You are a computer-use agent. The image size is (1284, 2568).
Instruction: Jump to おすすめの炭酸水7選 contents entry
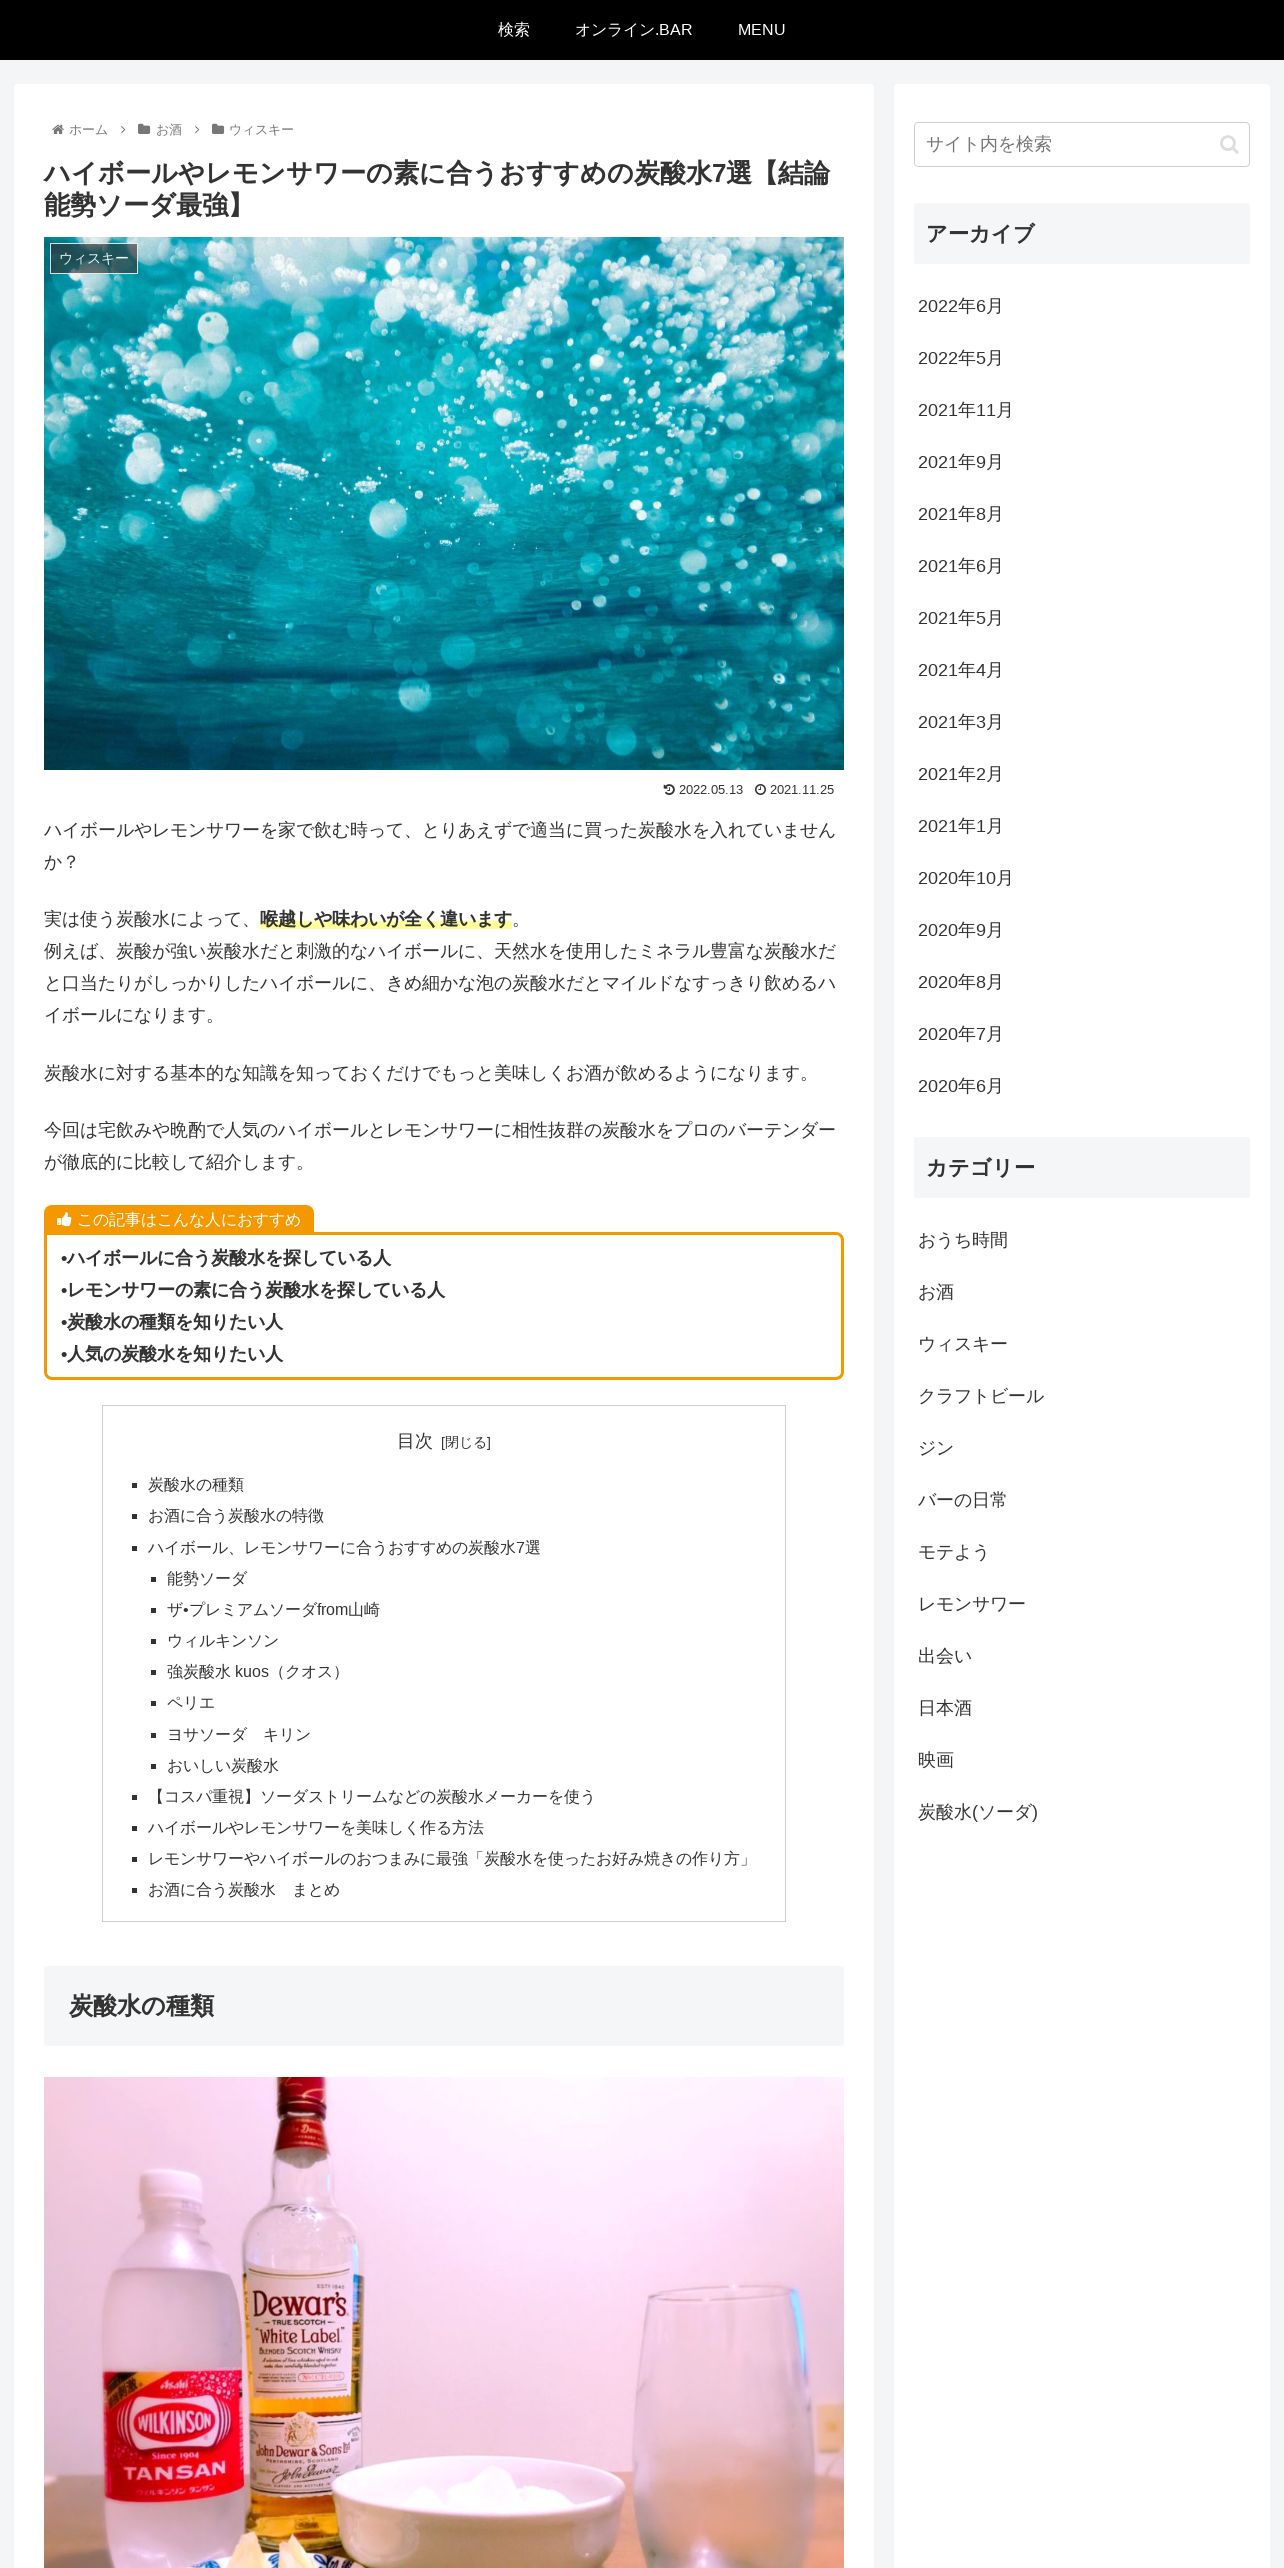(x=344, y=1548)
